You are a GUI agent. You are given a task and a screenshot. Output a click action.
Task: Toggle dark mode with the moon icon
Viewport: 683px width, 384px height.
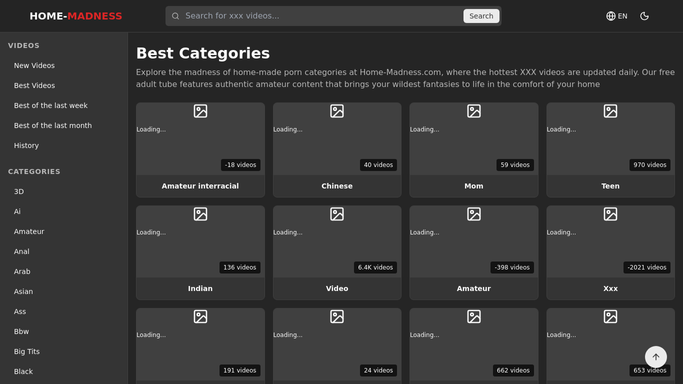coord(644,16)
